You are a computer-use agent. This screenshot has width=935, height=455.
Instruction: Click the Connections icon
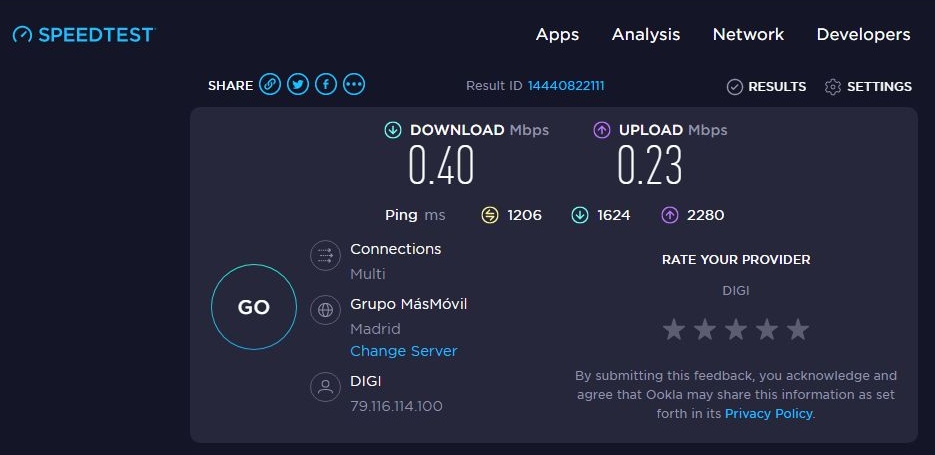pyautogui.click(x=325, y=256)
